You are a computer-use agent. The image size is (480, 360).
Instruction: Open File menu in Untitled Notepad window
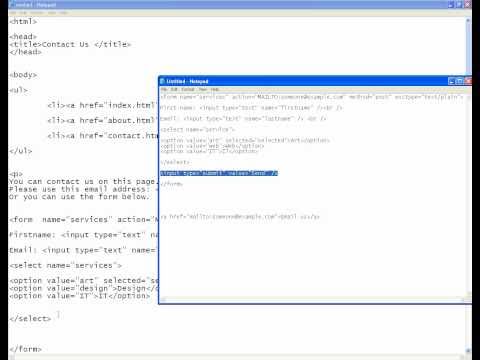(164, 90)
